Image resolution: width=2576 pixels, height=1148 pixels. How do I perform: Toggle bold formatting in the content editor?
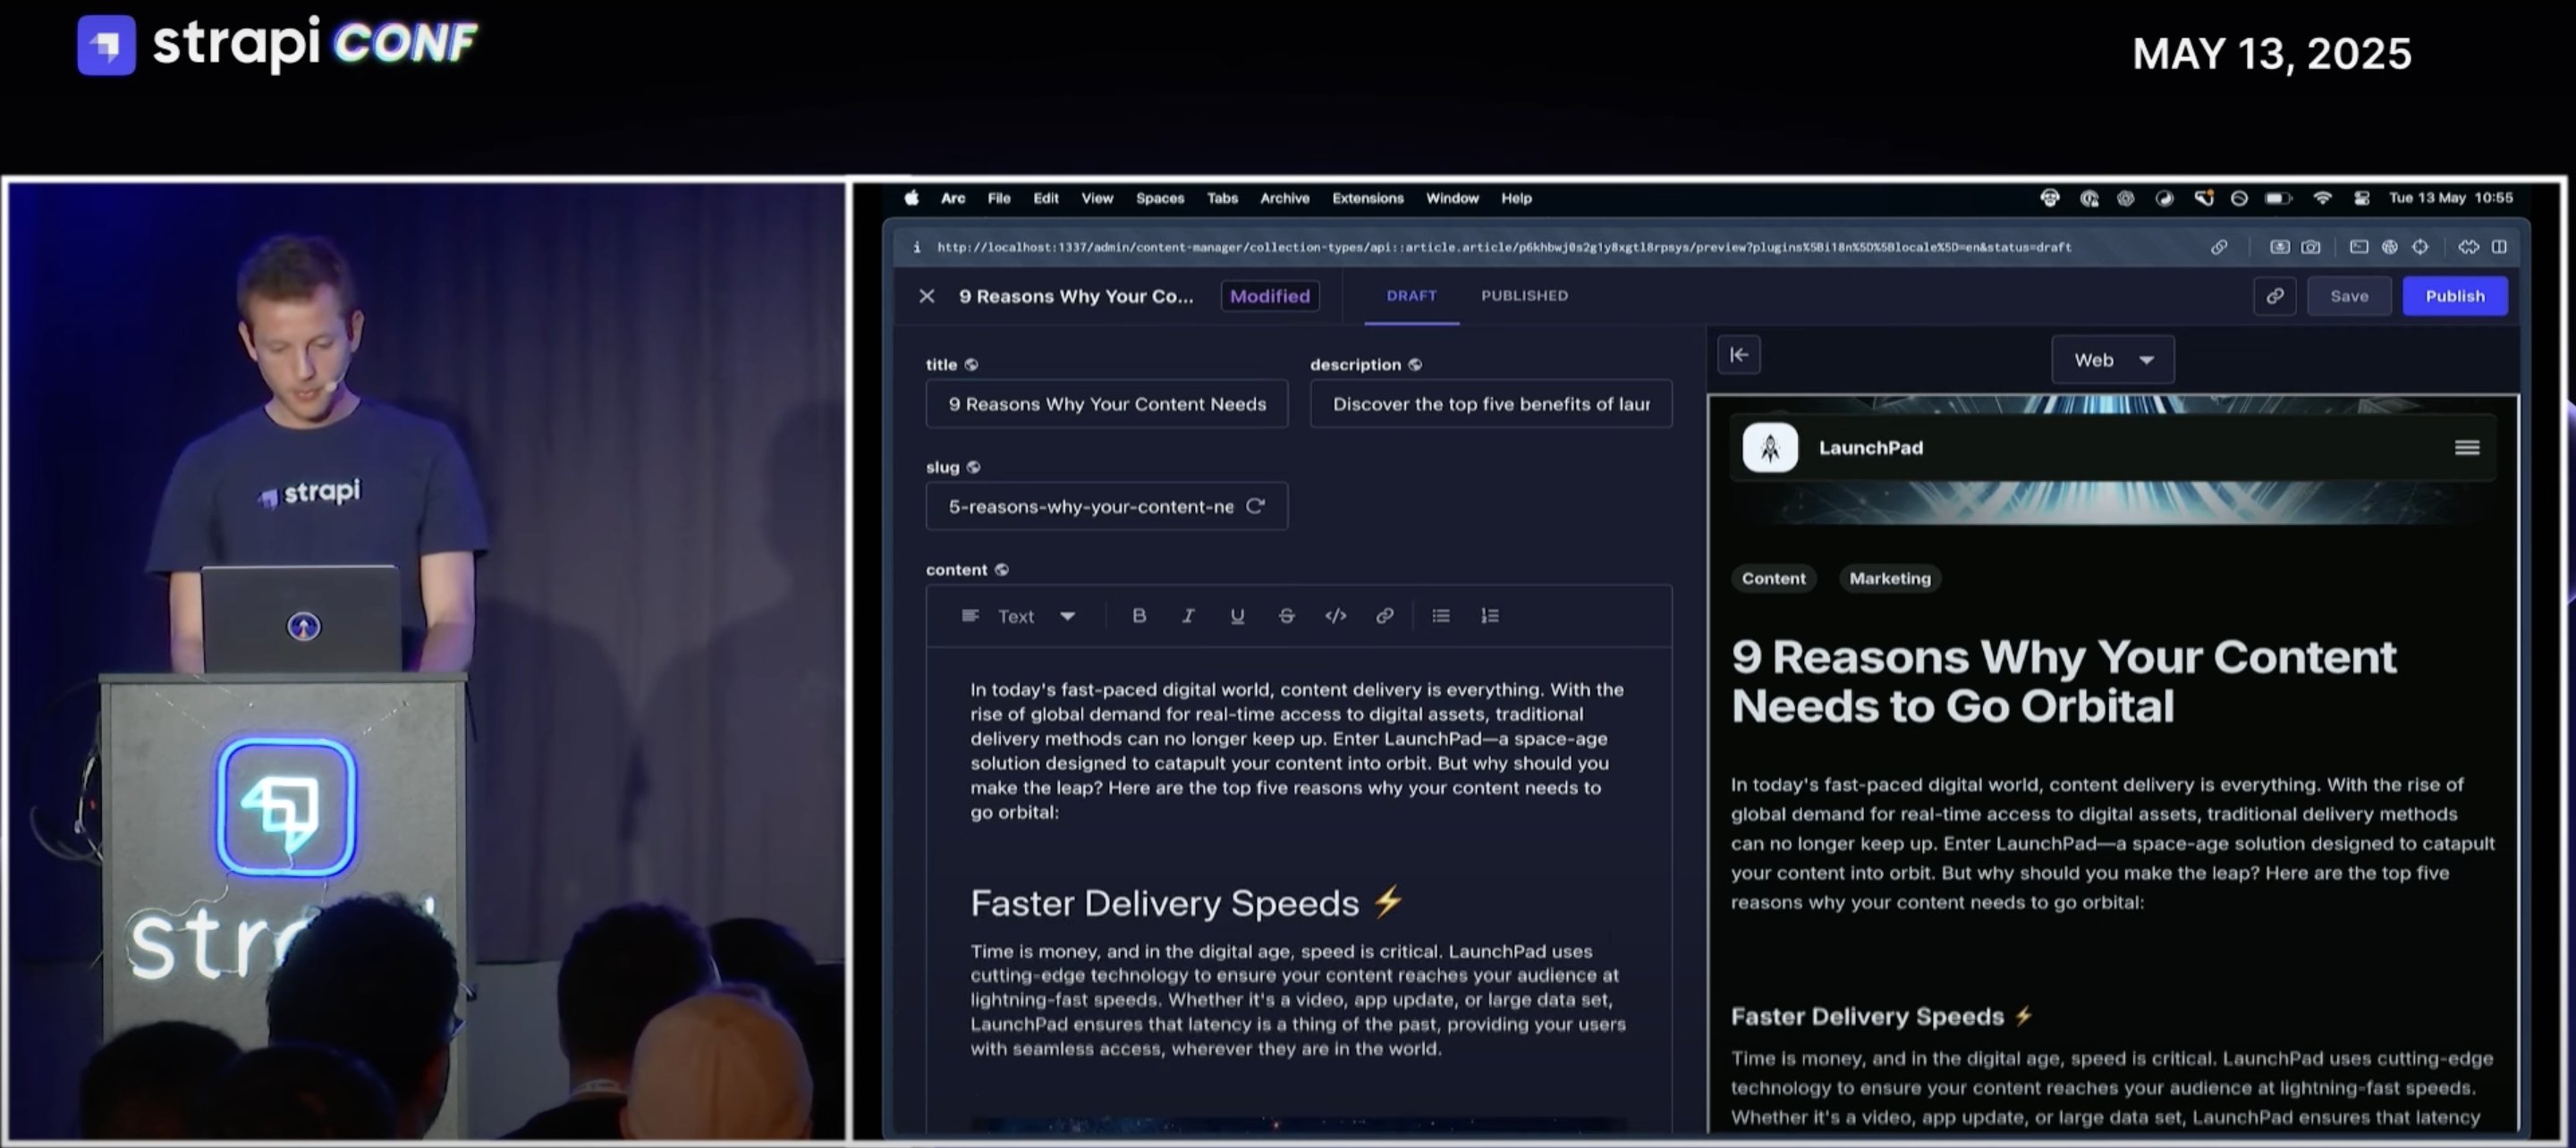(1139, 616)
